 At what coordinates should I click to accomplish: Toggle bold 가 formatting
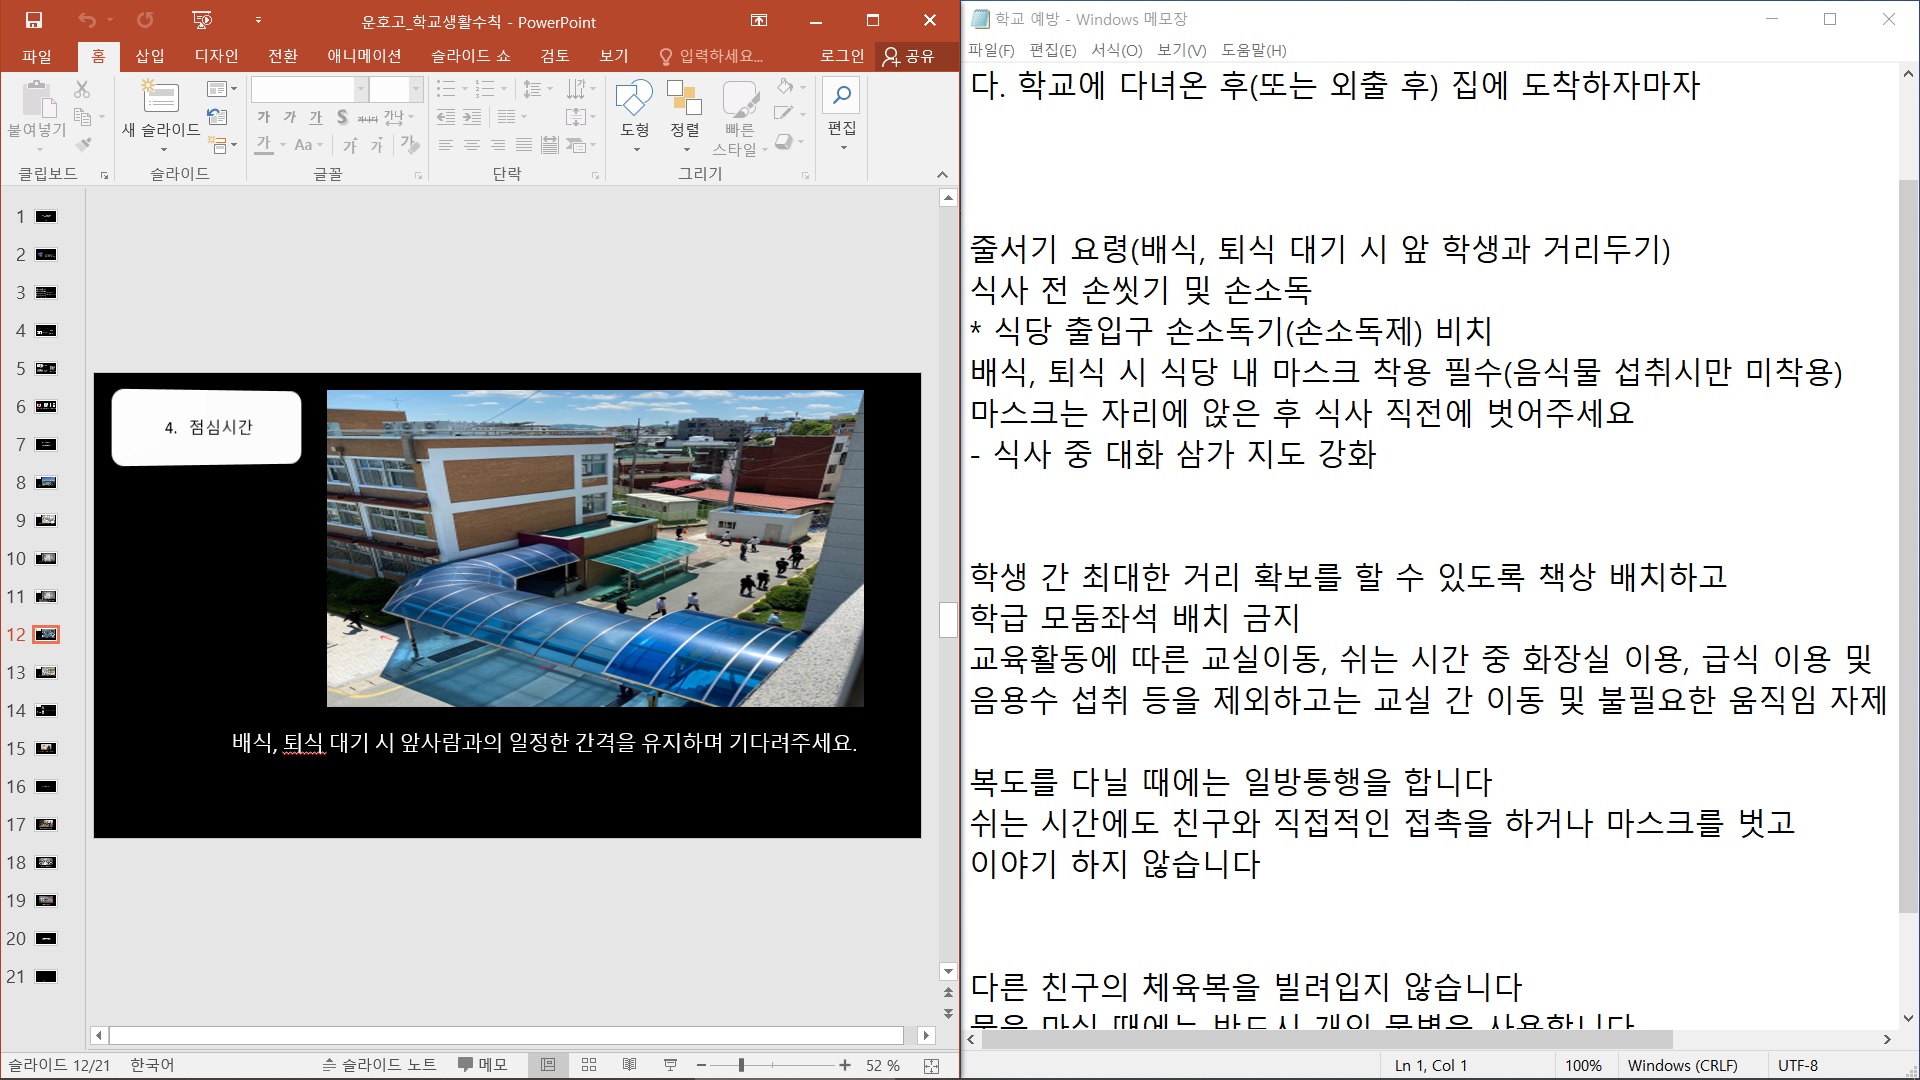(x=264, y=117)
